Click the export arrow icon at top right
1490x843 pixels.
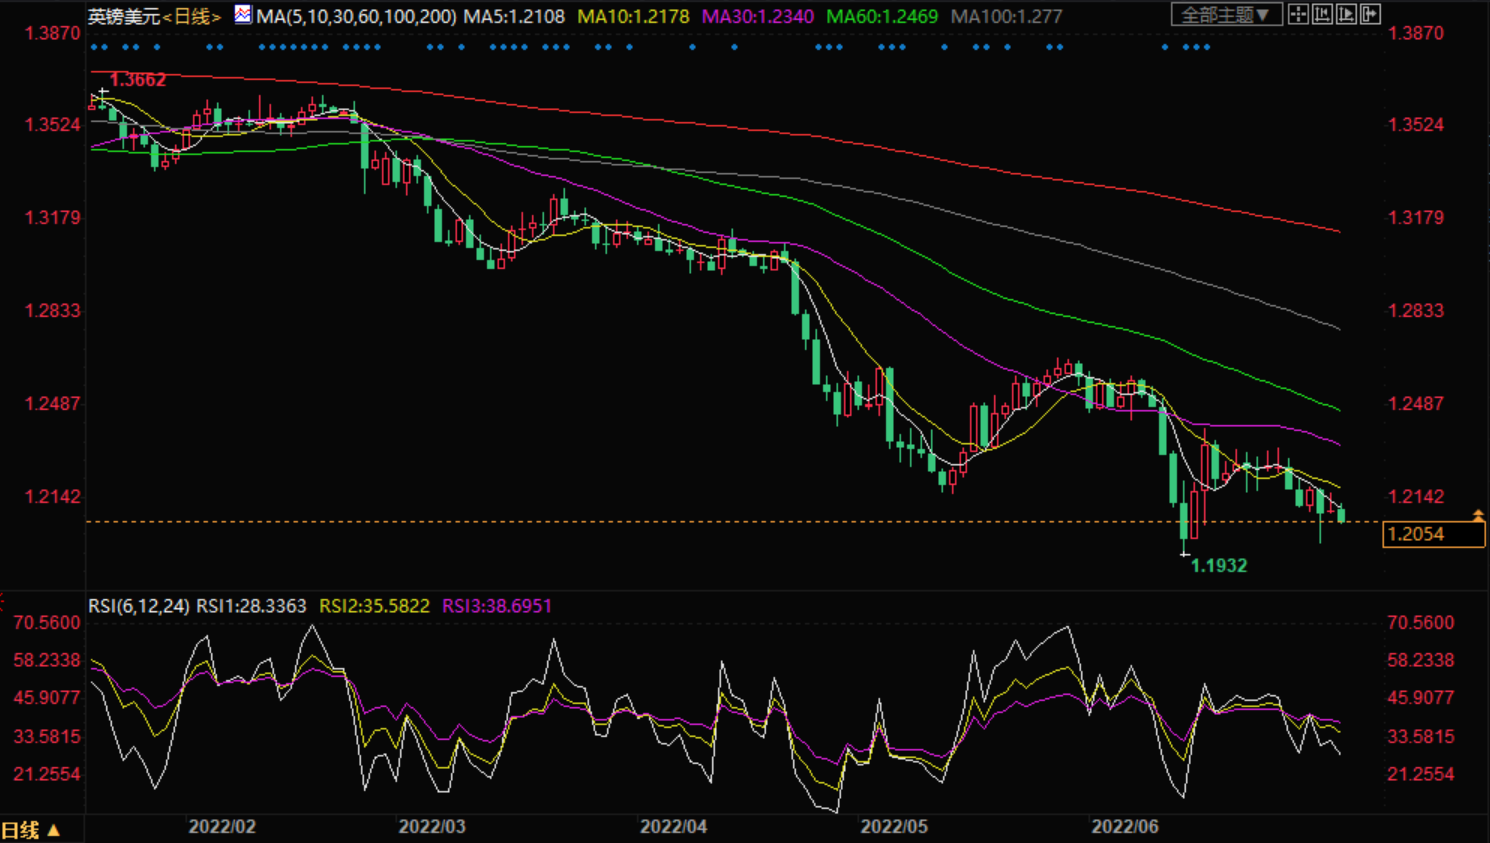coord(1370,14)
